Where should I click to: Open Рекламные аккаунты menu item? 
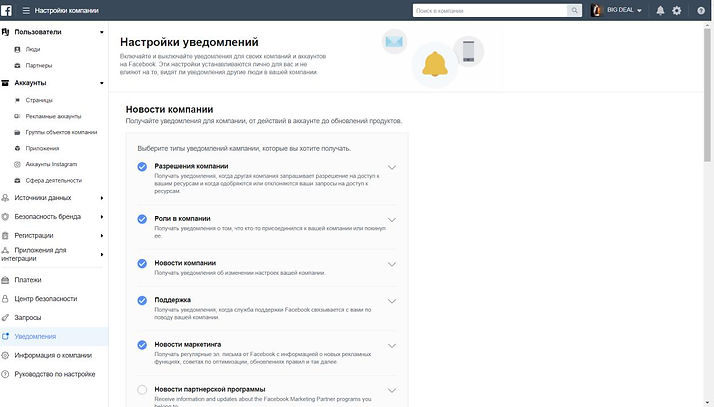tap(53, 117)
